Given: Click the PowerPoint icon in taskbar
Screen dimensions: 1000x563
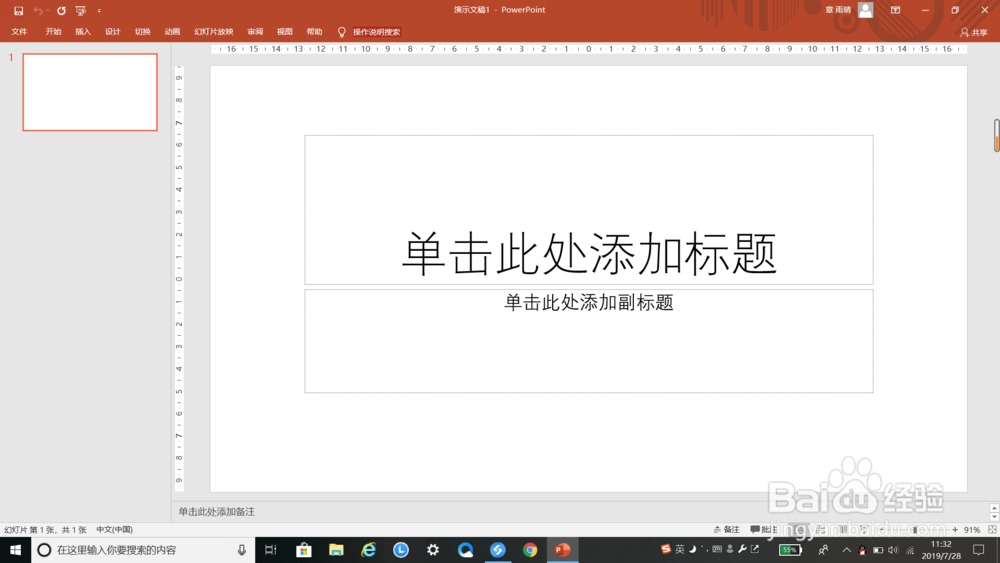Looking at the screenshot, I should coord(562,550).
